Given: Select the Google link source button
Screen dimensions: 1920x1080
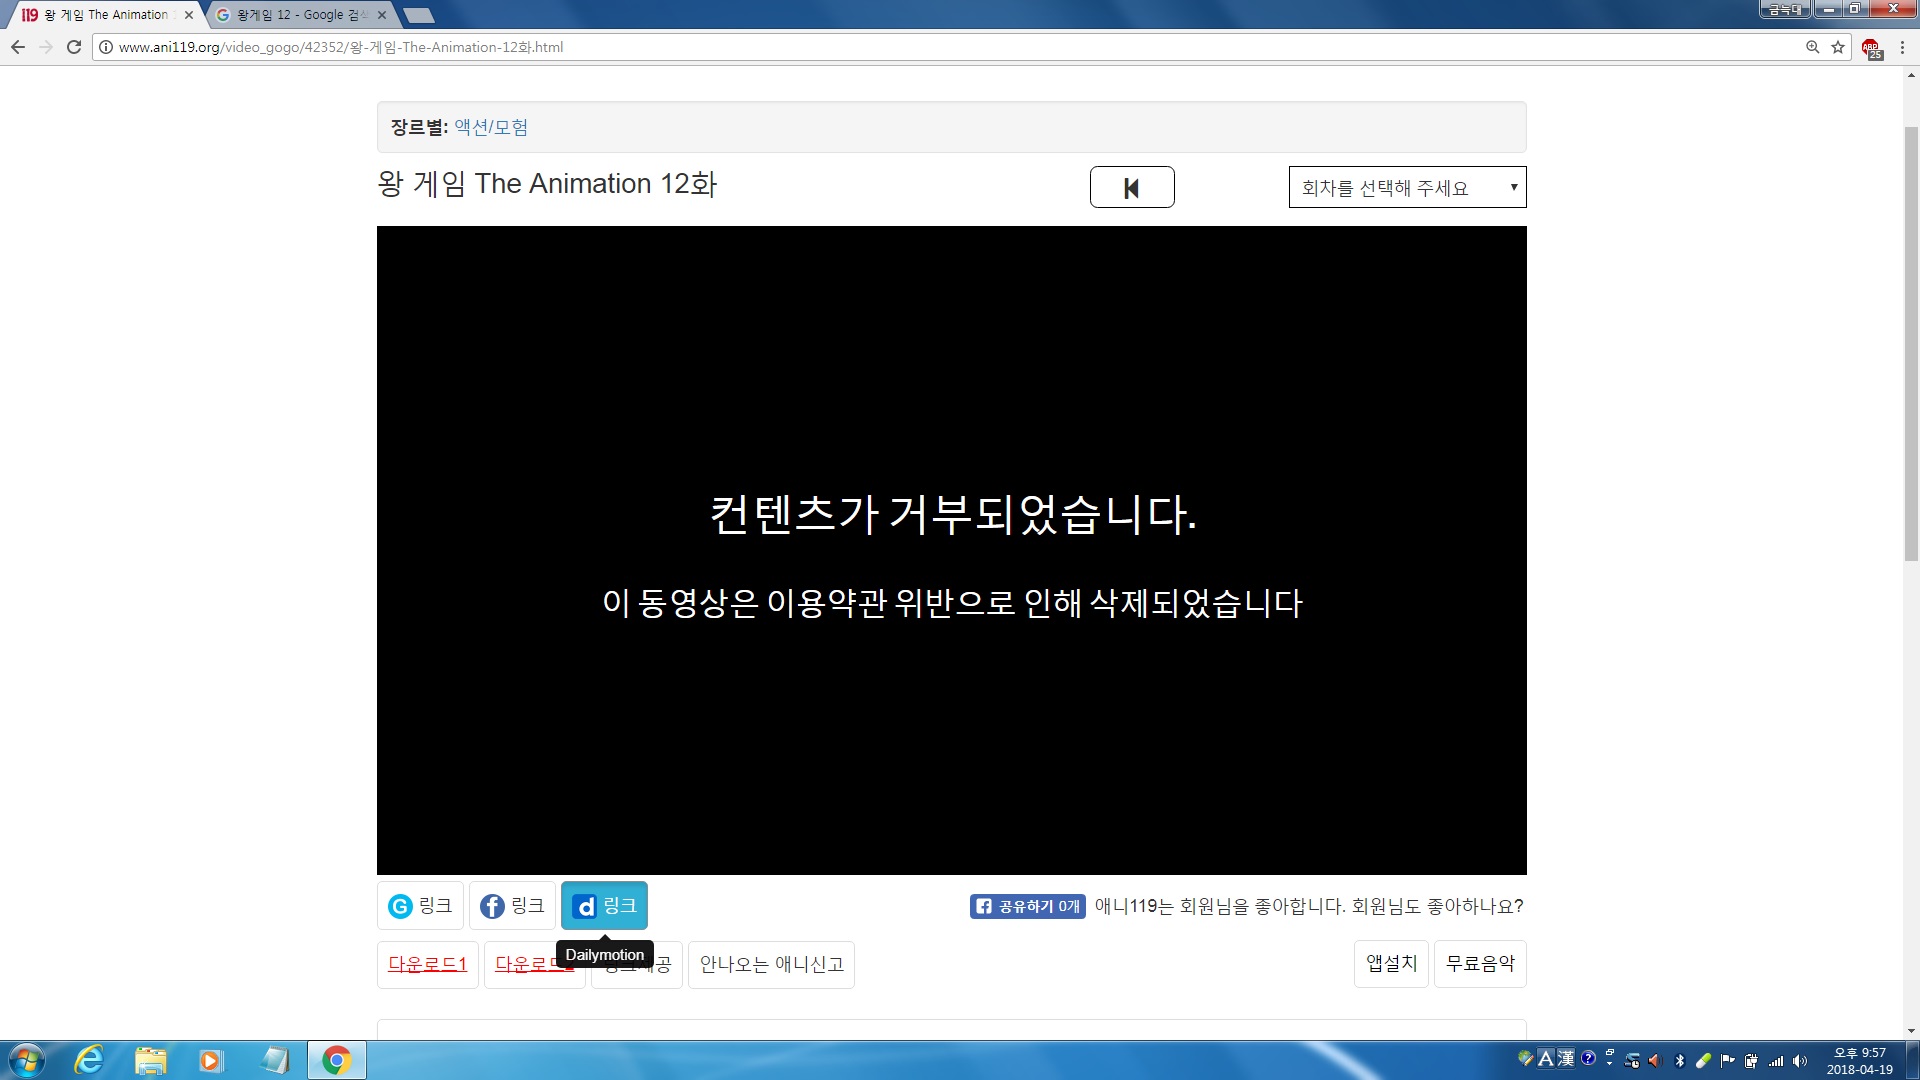Looking at the screenshot, I should [420, 906].
